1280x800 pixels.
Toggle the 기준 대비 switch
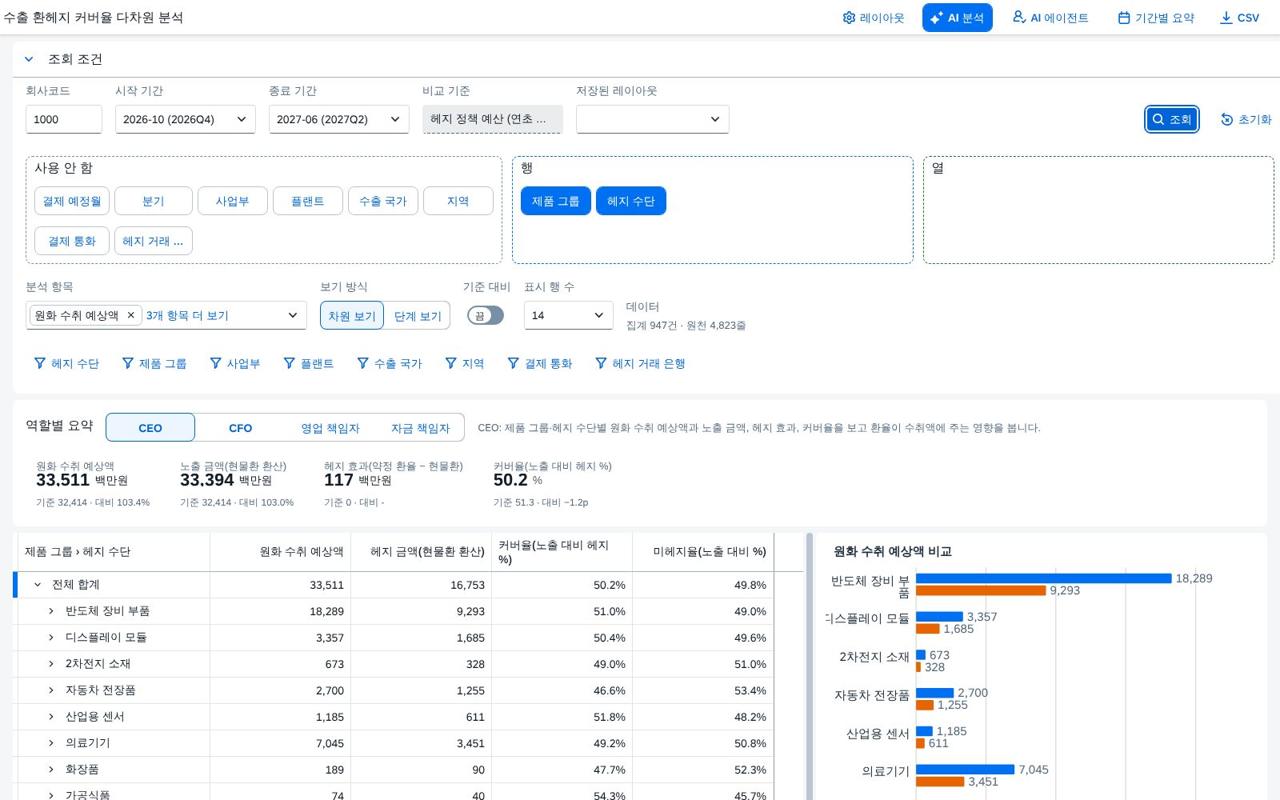pos(486,315)
